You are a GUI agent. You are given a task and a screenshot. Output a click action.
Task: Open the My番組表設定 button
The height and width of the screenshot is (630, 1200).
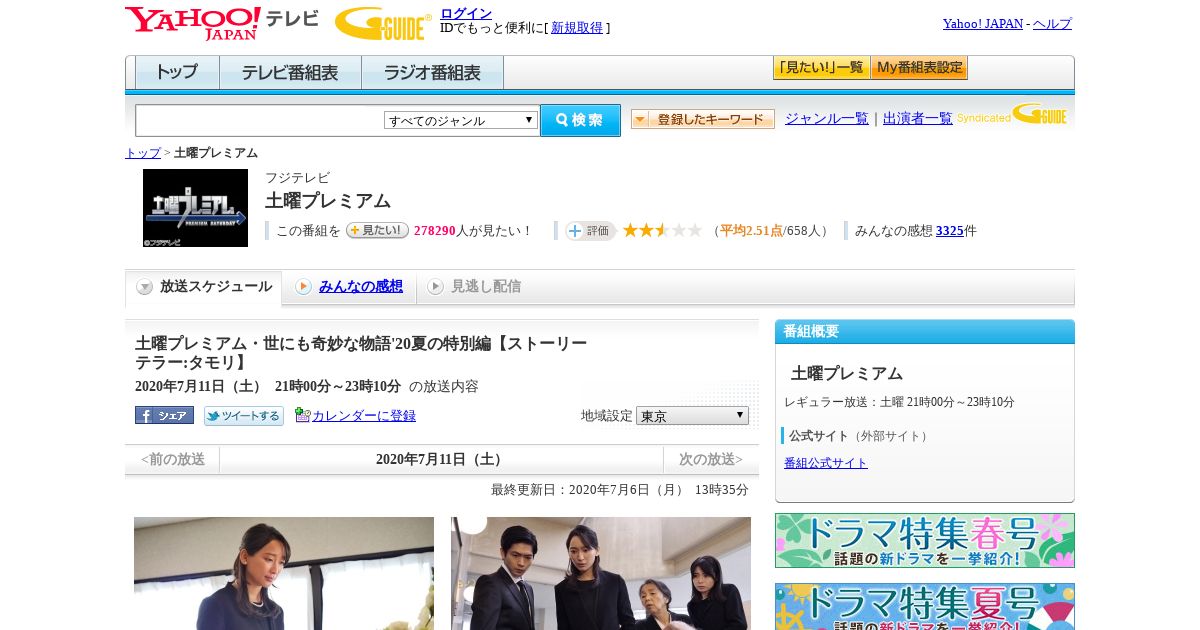point(919,68)
